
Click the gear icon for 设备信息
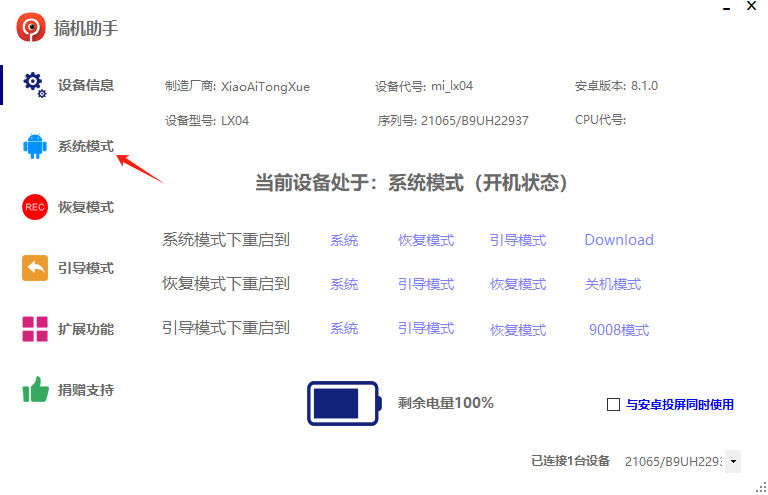(35, 86)
